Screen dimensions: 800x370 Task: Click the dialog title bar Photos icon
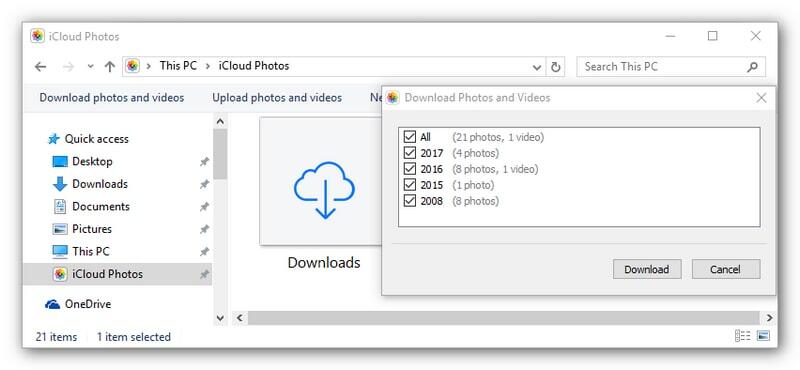pos(392,97)
